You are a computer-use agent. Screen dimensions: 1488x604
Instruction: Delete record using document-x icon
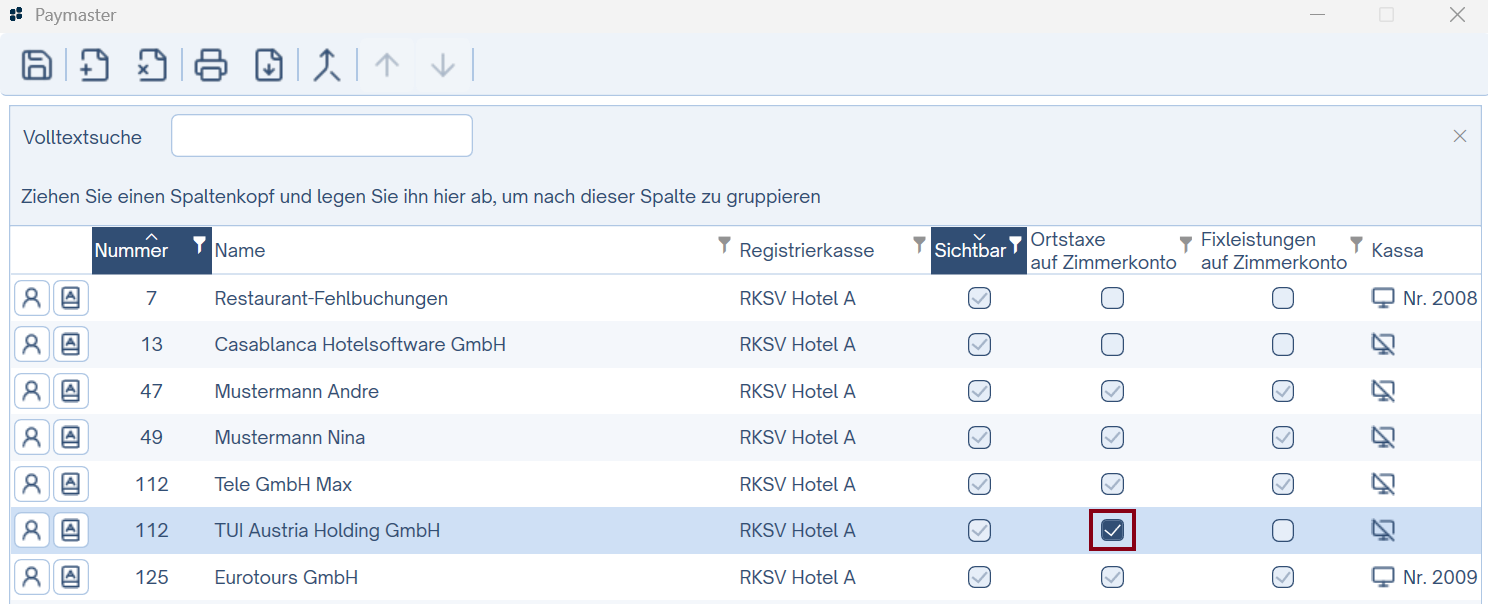pyautogui.click(x=151, y=65)
